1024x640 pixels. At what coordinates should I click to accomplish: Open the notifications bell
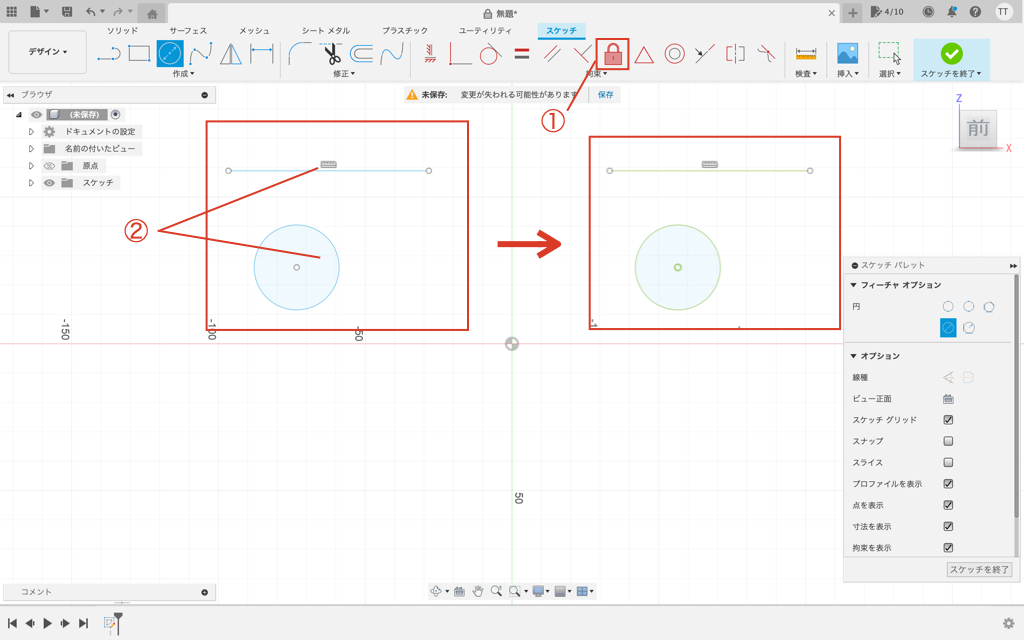coord(952,12)
